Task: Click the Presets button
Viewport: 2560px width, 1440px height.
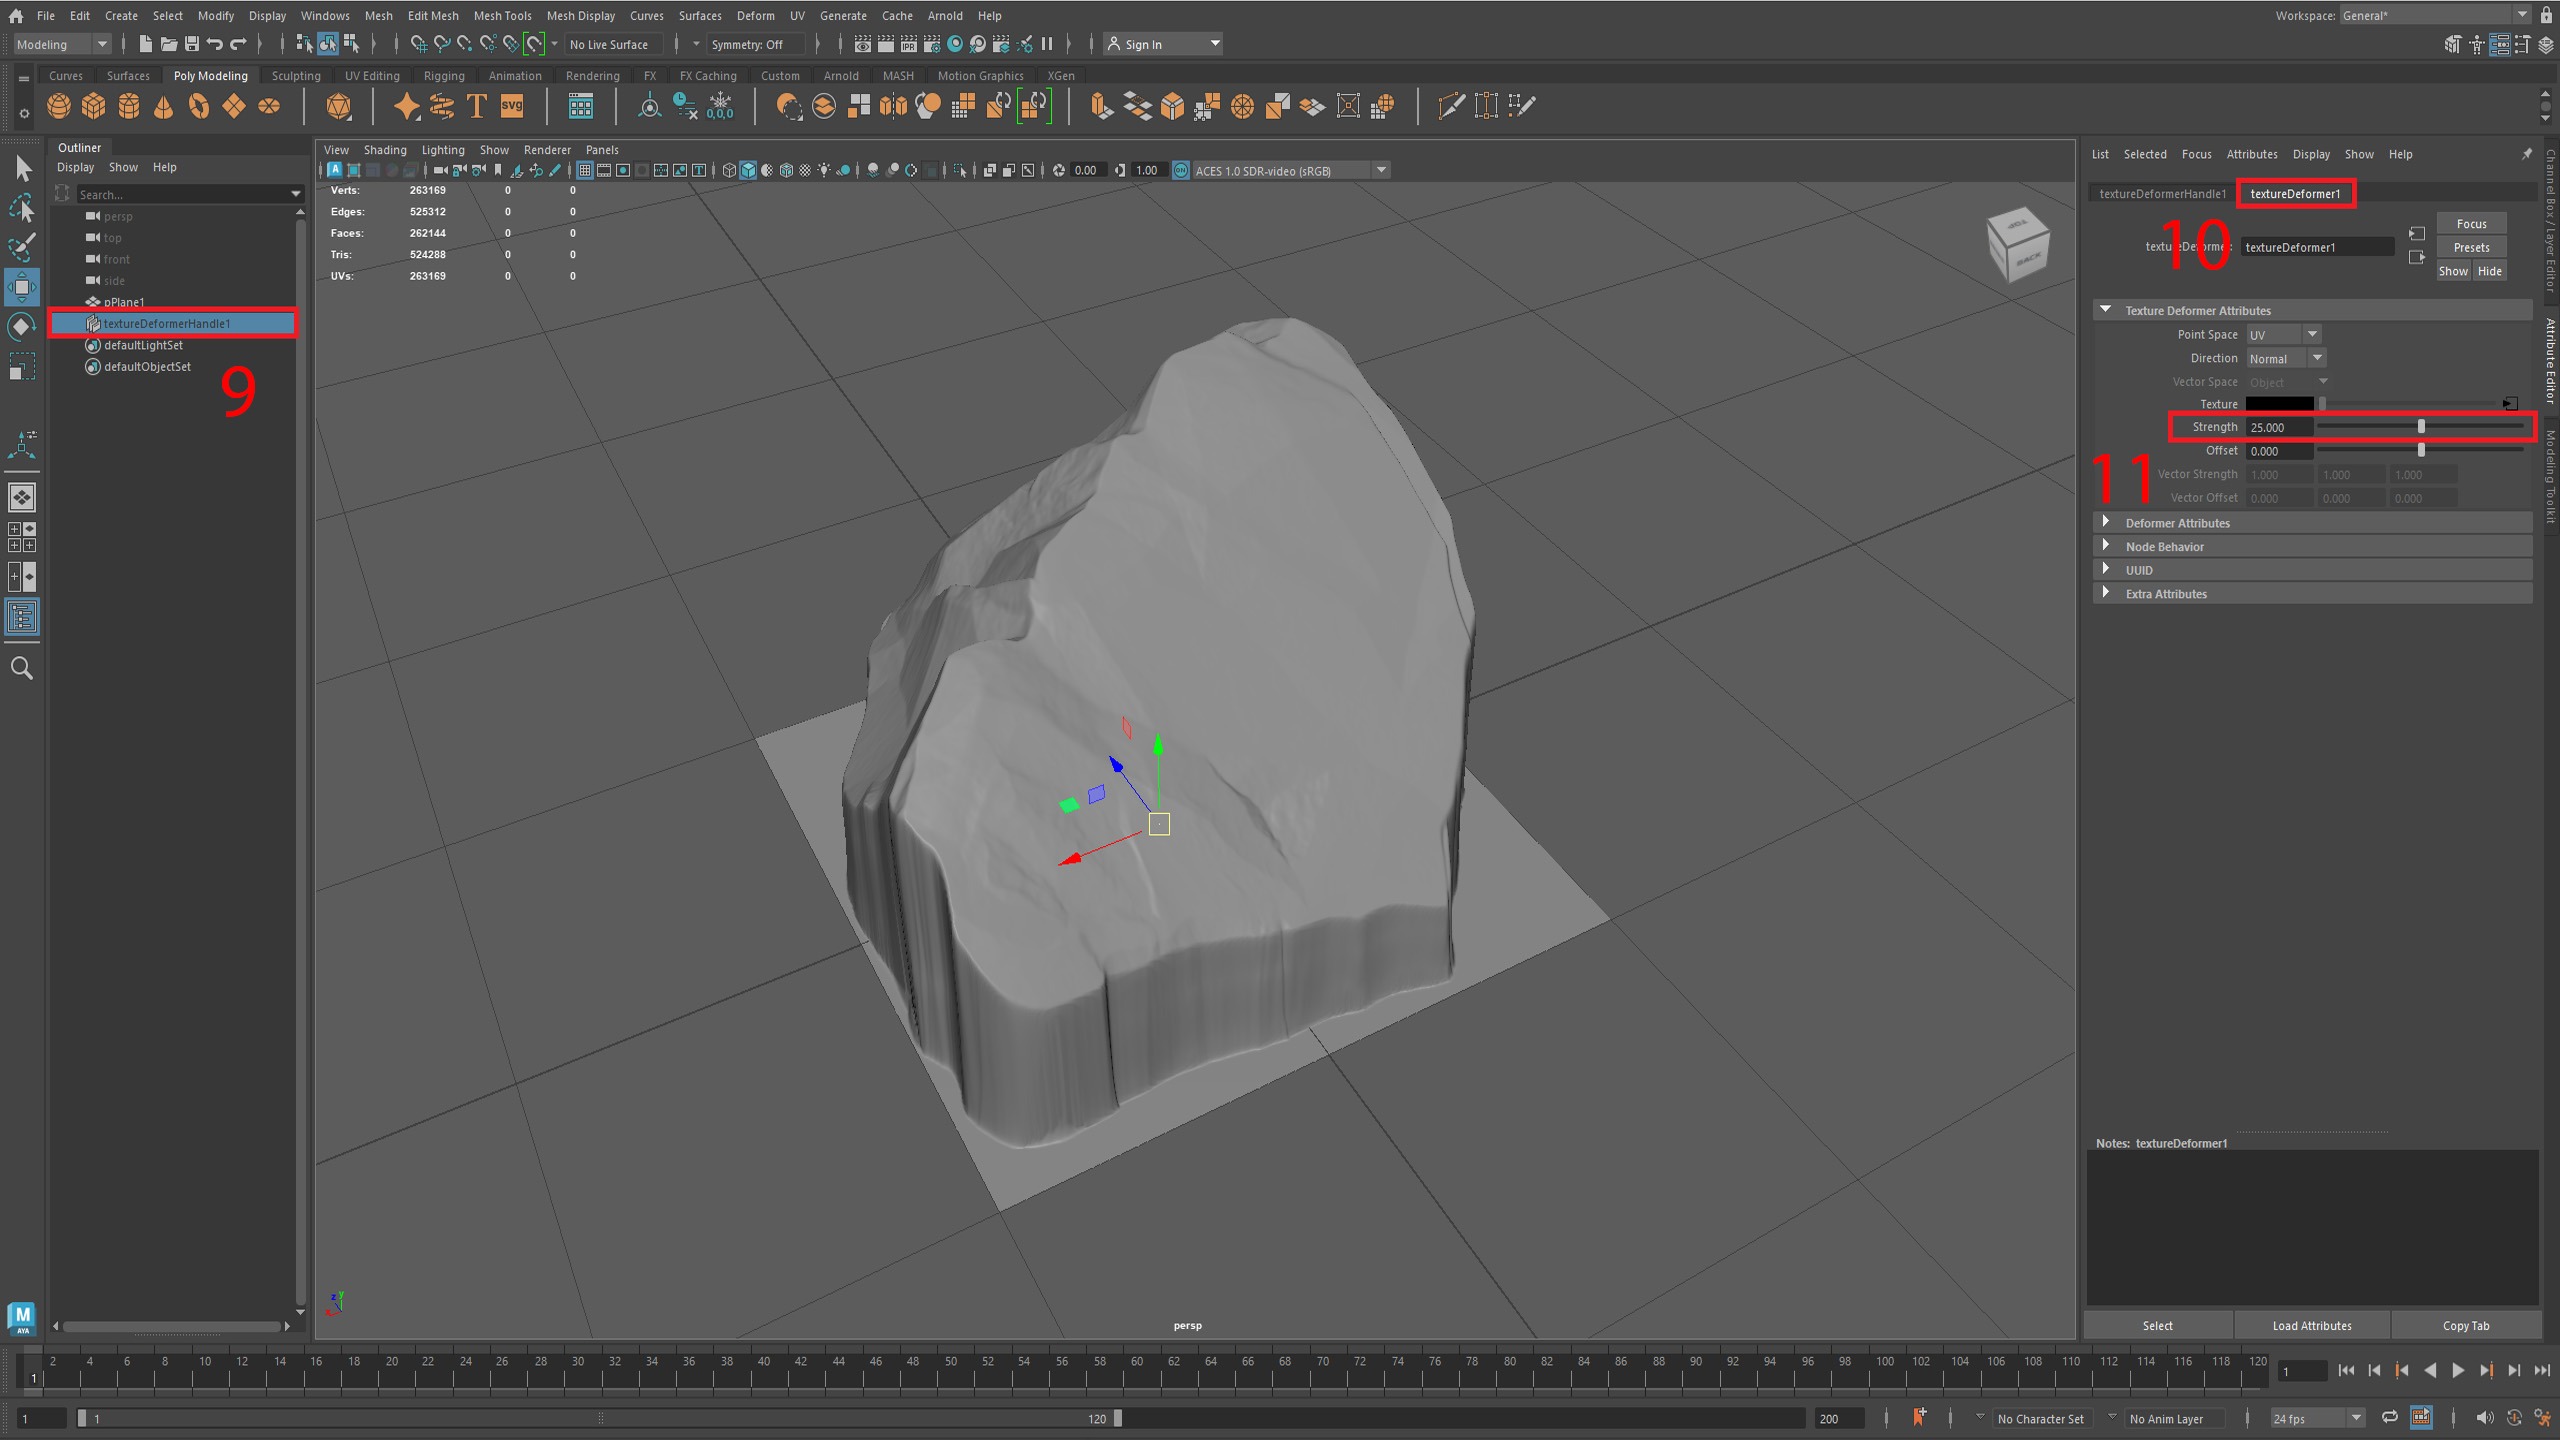Action: (x=2471, y=248)
